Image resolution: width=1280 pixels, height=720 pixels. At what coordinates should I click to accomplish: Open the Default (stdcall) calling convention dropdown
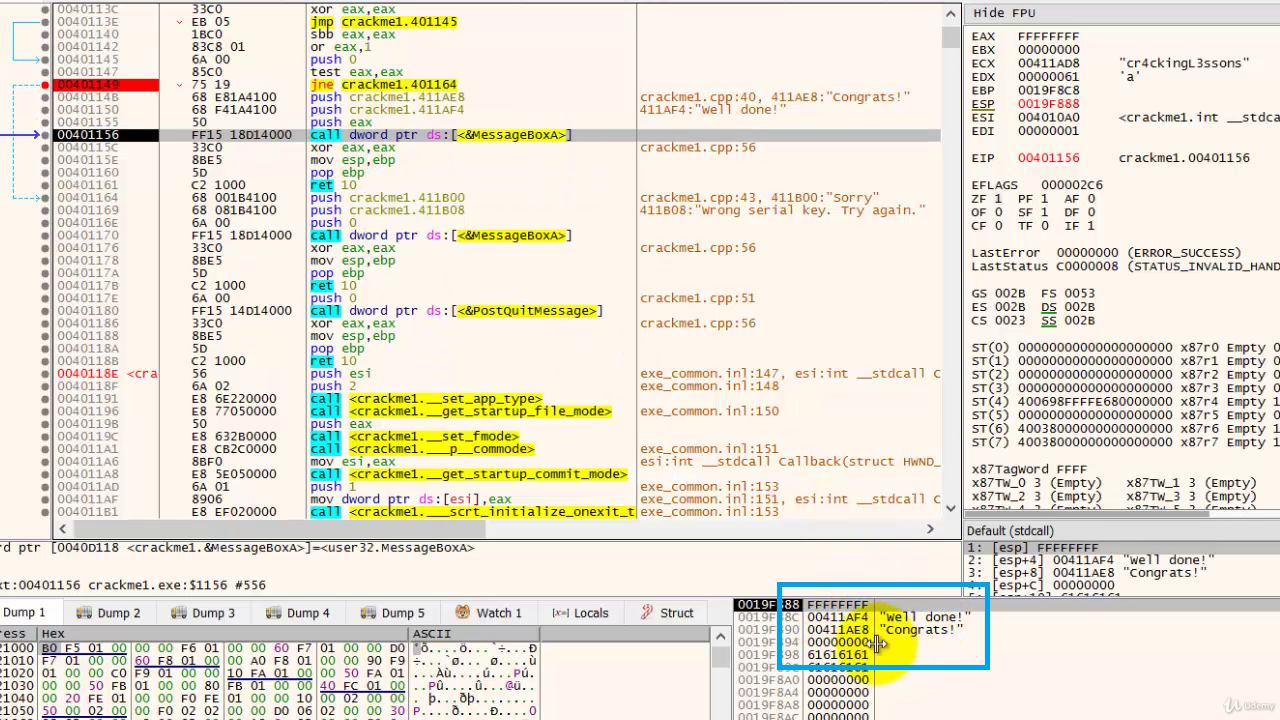pos(1010,530)
